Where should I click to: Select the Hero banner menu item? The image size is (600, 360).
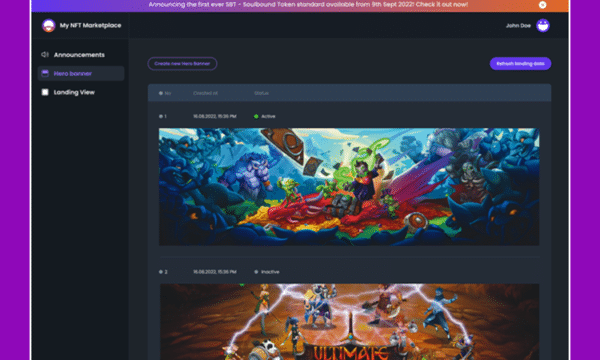81,73
